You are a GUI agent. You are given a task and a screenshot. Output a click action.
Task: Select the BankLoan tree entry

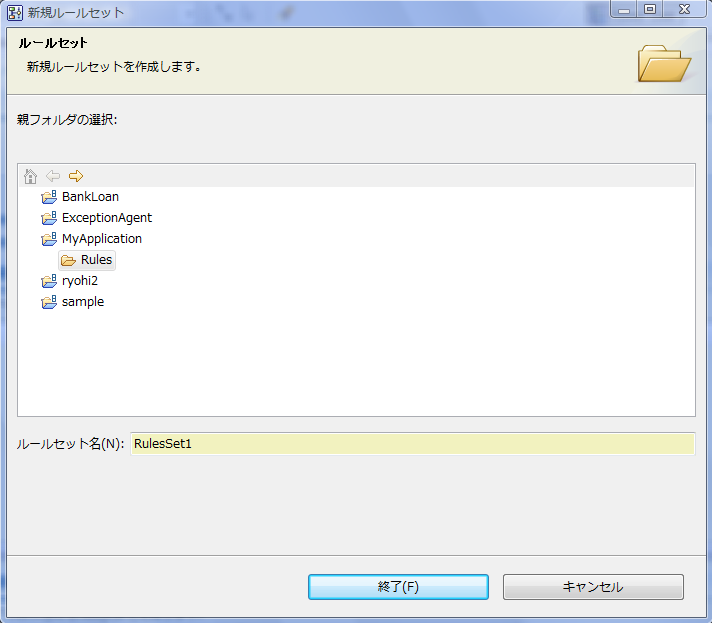click(90, 197)
